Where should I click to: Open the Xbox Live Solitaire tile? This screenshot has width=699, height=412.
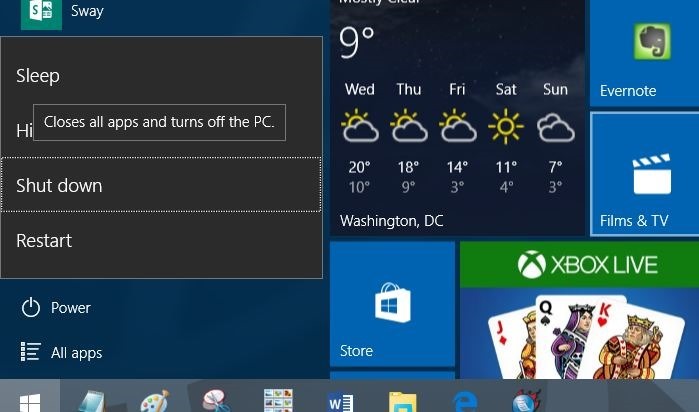tap(579, 310)
